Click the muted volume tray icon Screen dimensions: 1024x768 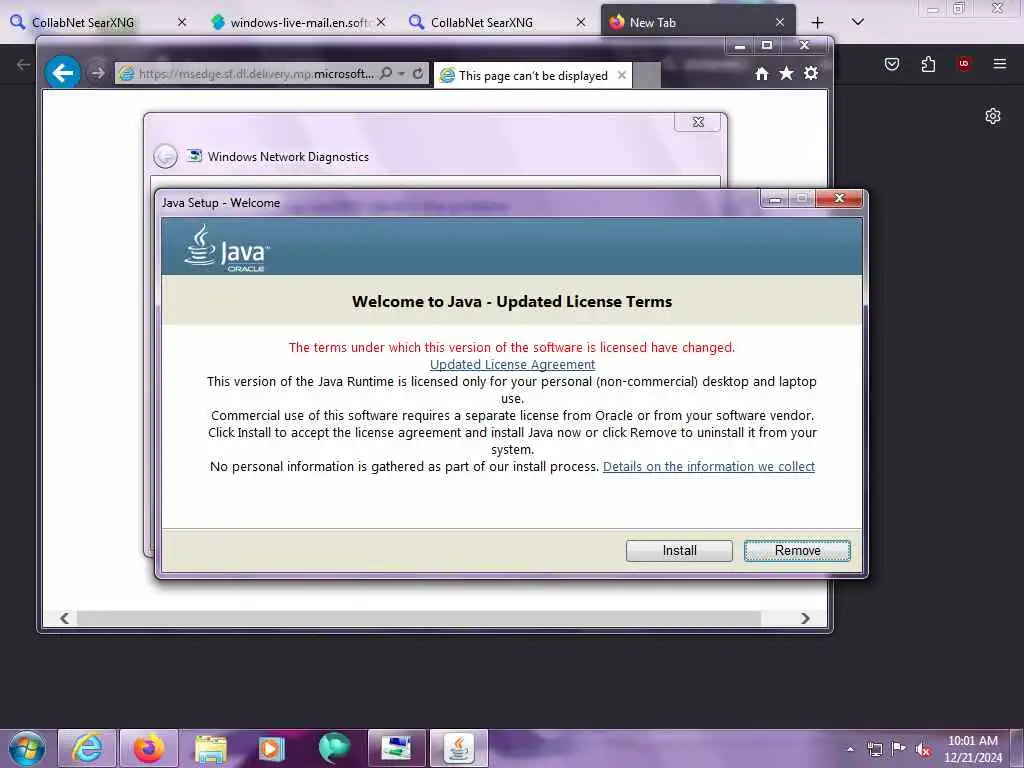[x=923, y=750]
